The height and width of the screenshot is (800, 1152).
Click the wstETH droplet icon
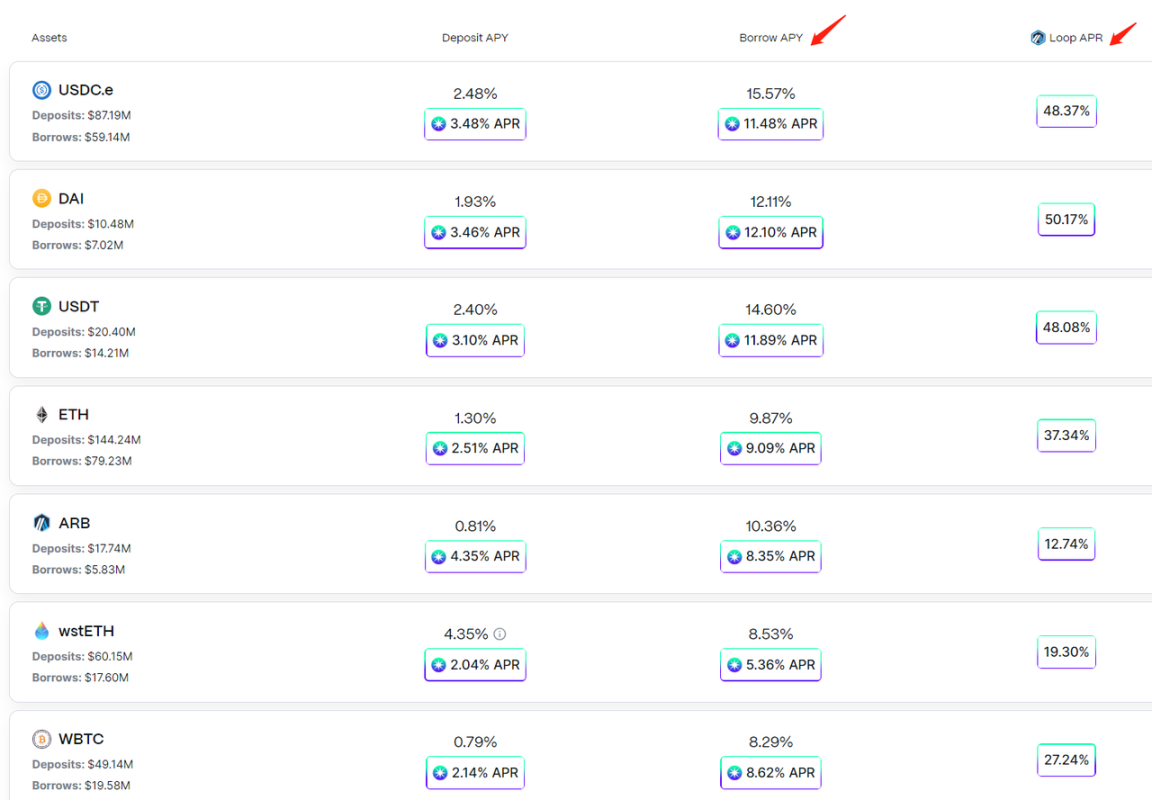click(42, 631)
